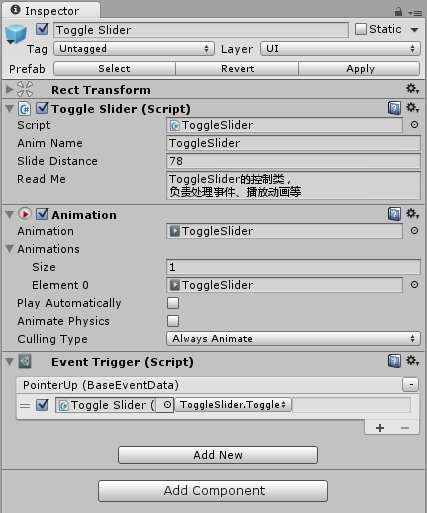Click the Event Trigger (Script) title

point(122,362)
